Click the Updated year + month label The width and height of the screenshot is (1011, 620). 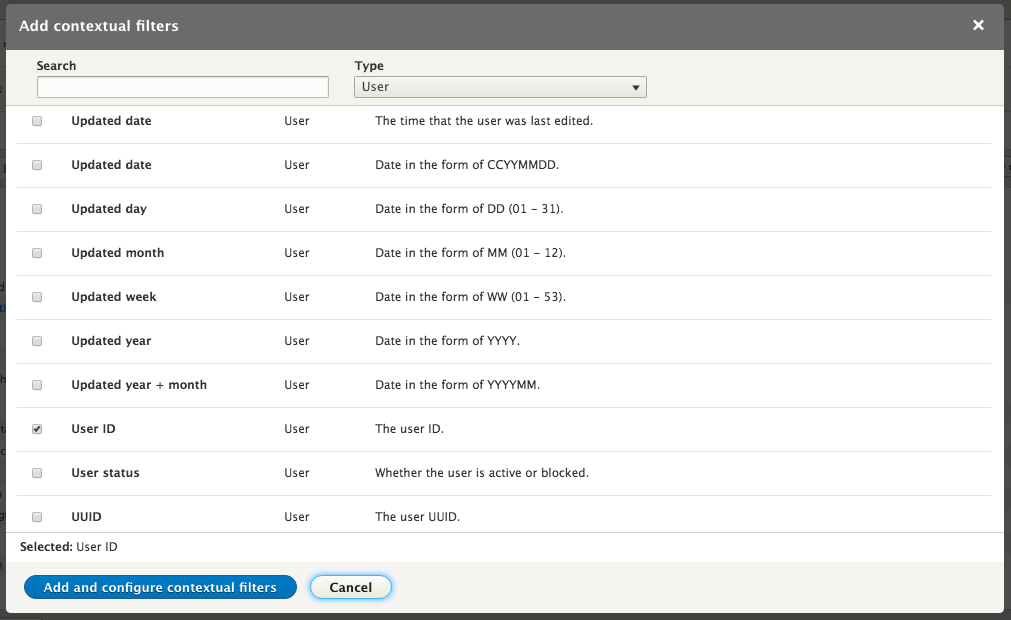139,385
